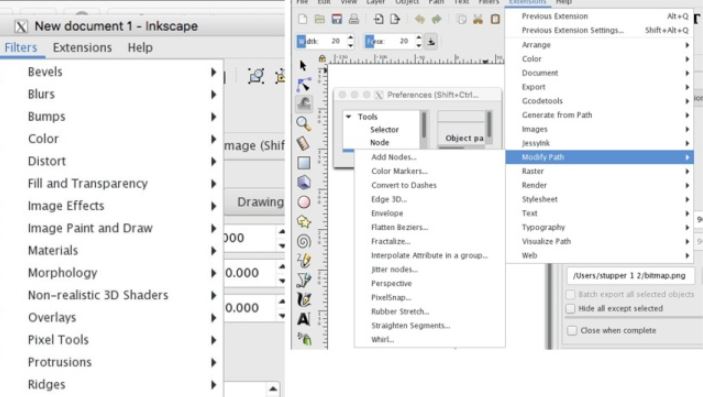Viewport: 703px width, 397px height.
Task: Open the Visualize Path submenu
Action: click(x=599, y=241)
